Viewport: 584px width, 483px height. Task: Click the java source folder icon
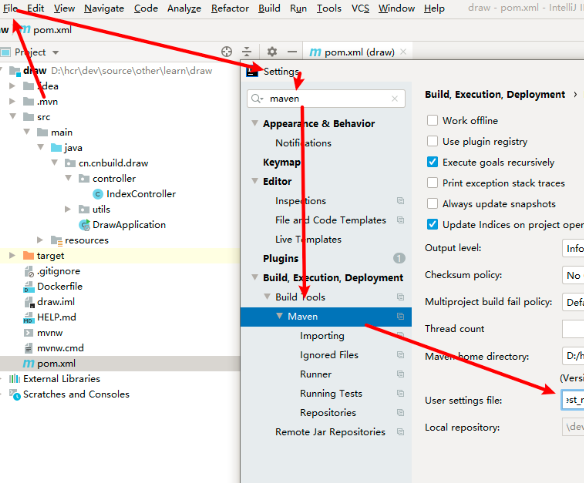click(56, 148)
